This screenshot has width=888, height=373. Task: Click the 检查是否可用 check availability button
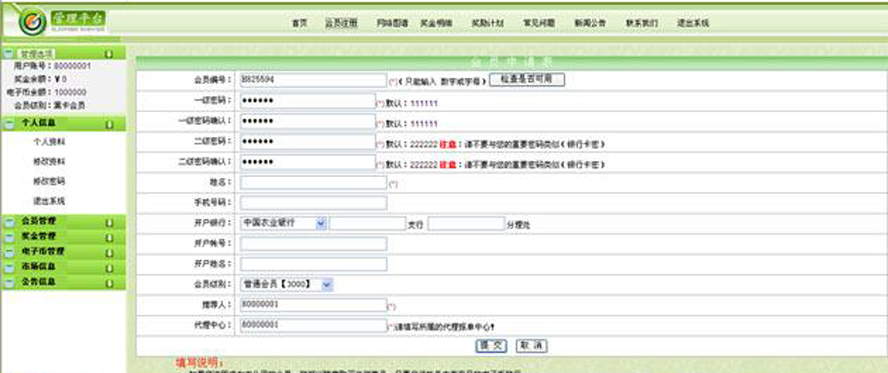pos(527,80)
